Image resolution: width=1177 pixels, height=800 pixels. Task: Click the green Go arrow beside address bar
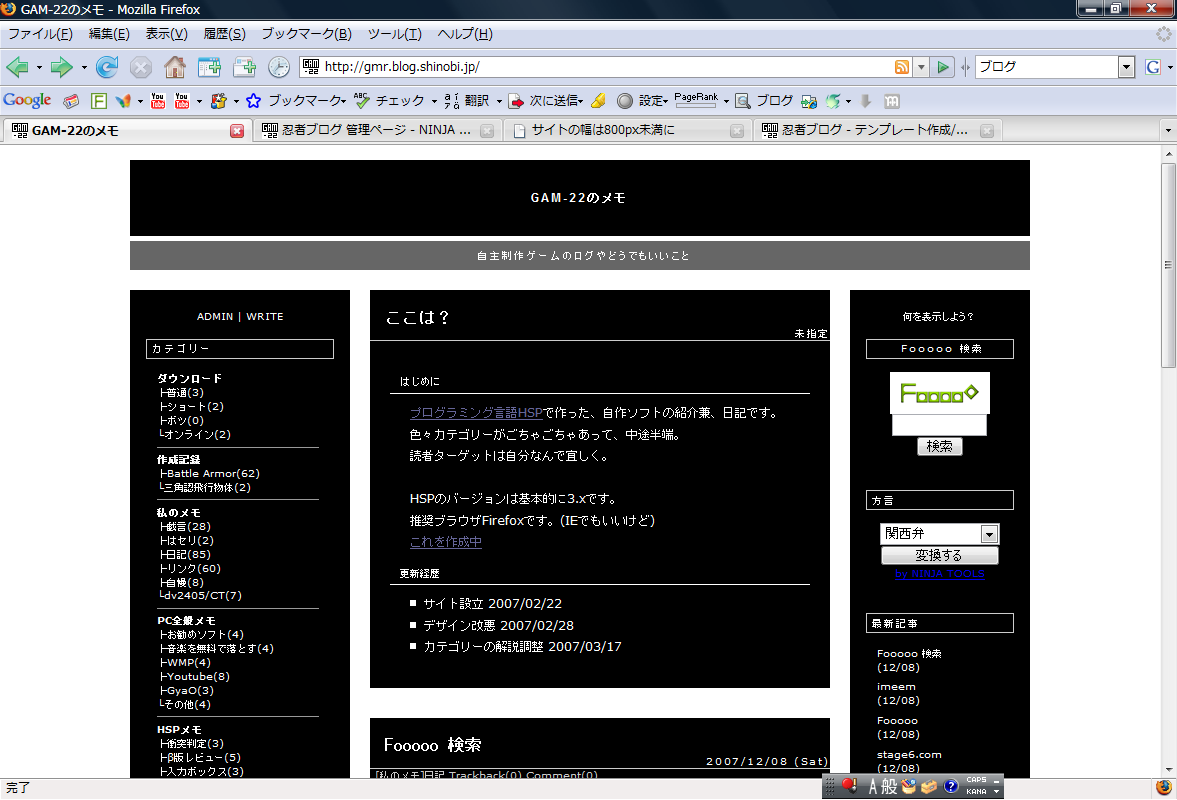[x=943, y=67]
